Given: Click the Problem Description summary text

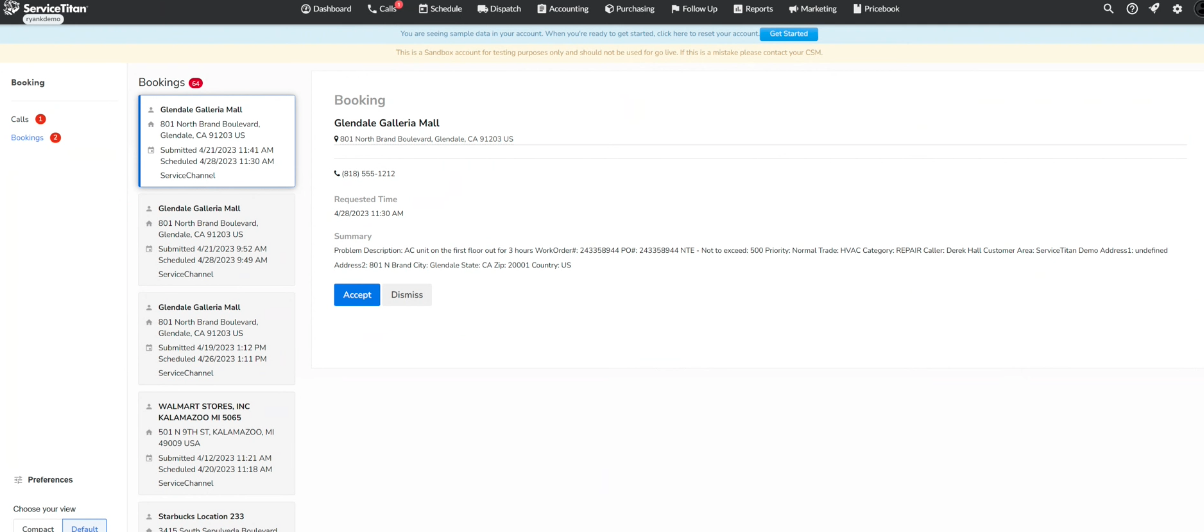Looking at the screenshot, I should pyautogui.click(x=751, y=258).
